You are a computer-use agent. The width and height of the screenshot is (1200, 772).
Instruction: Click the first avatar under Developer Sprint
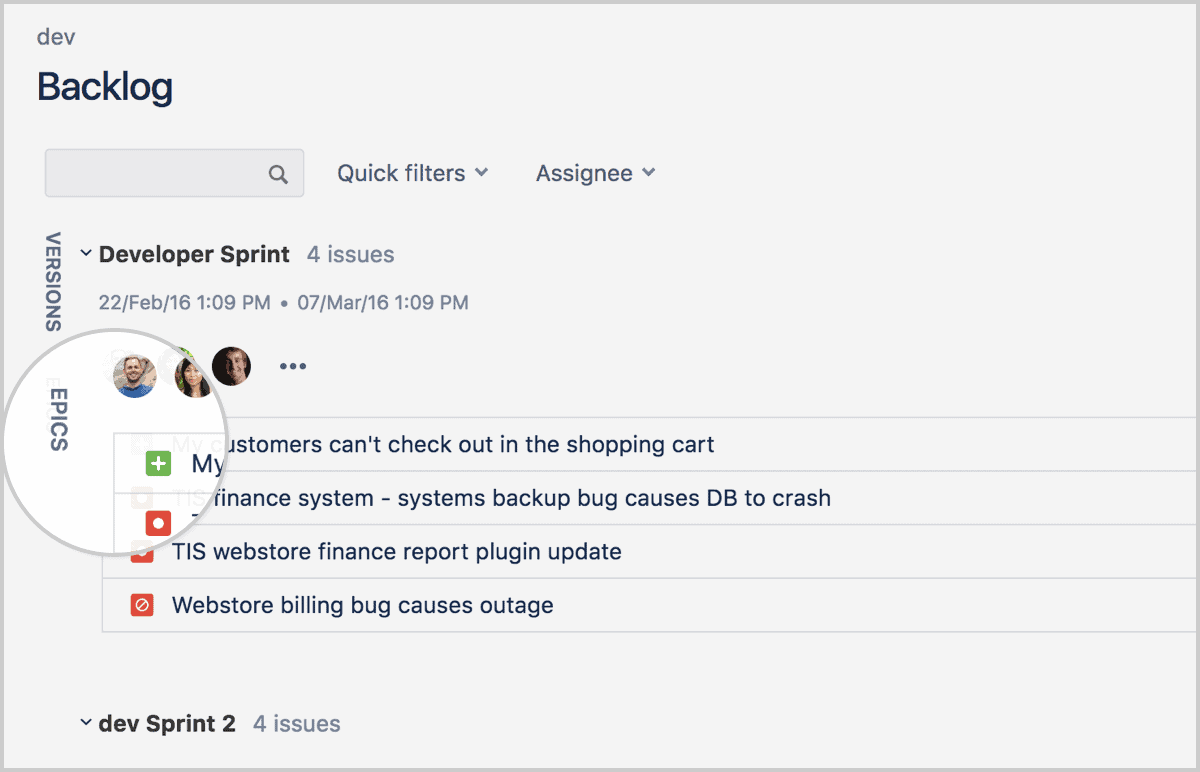tap(134, 372)
